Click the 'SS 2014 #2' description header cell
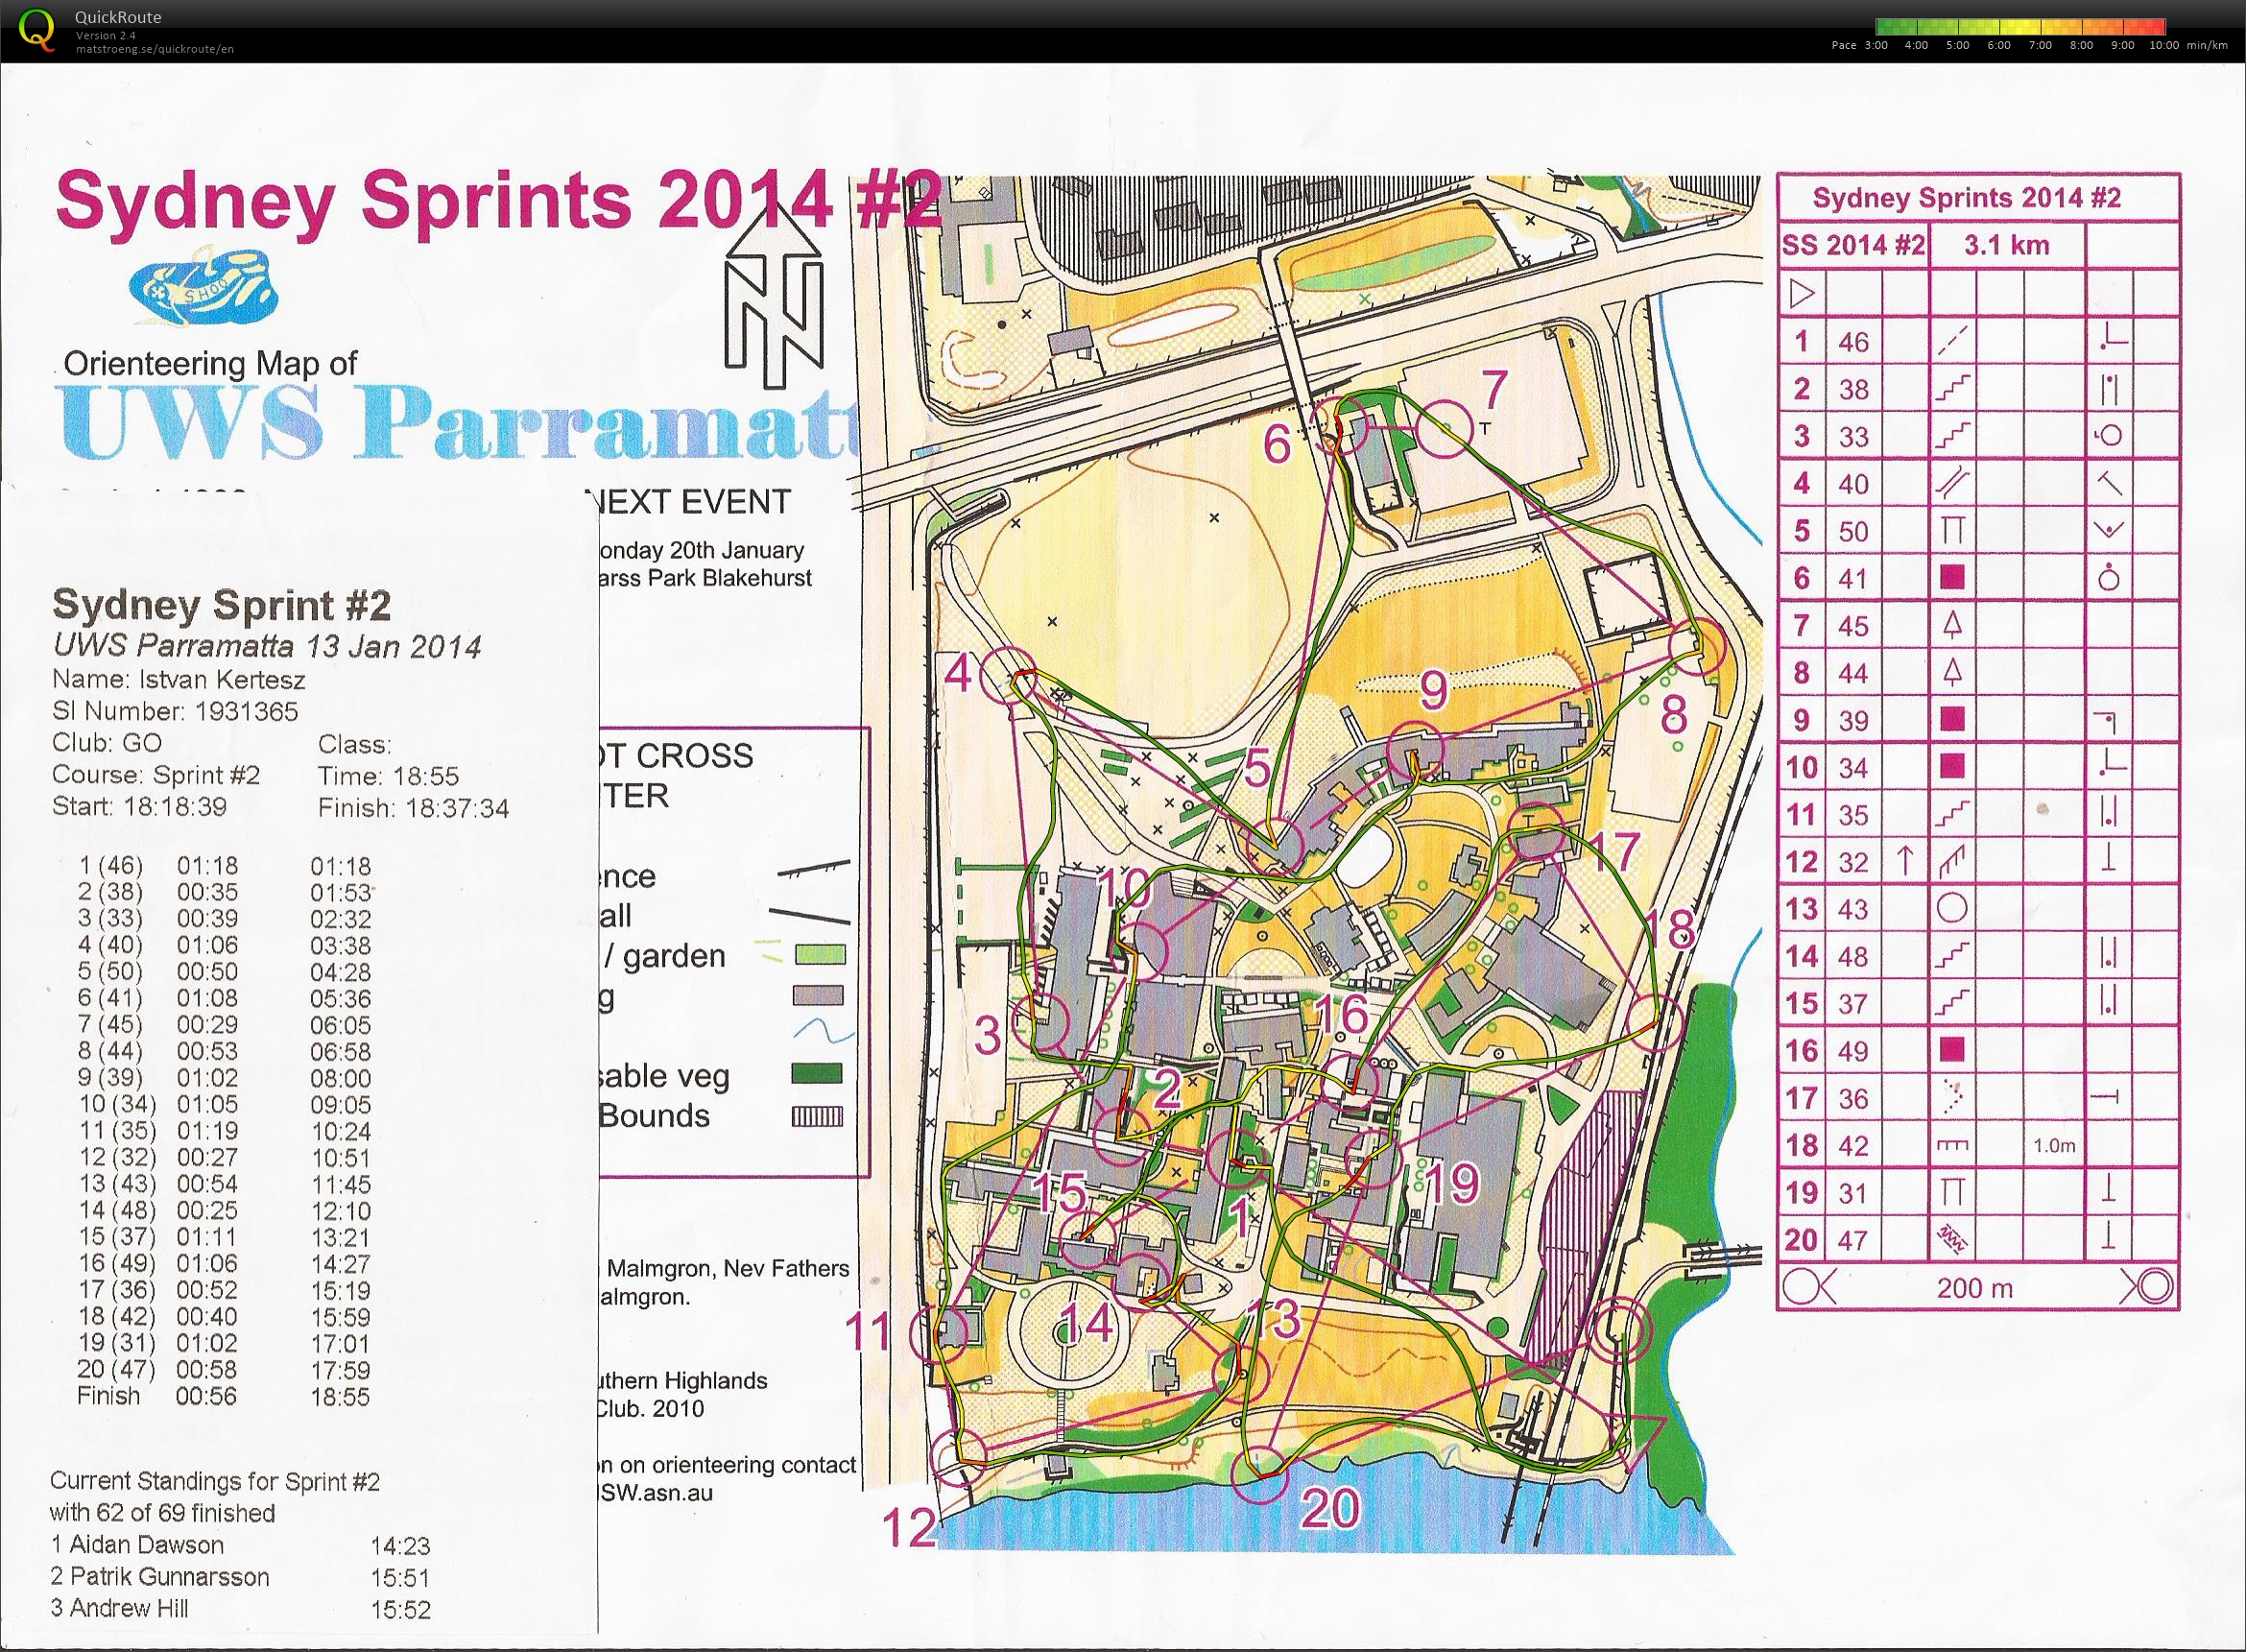This screenshot has height=1652, width=2246. pos(1853,245)
